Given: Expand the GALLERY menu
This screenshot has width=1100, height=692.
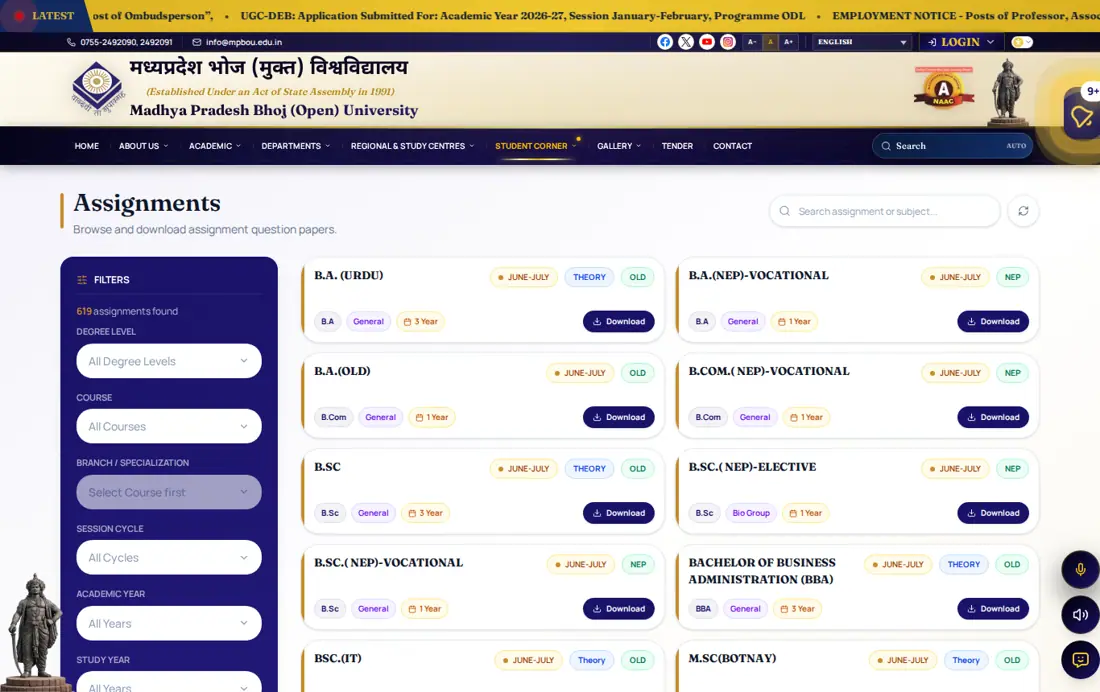Looking at the screenshot, I should (x=619, y=146).
